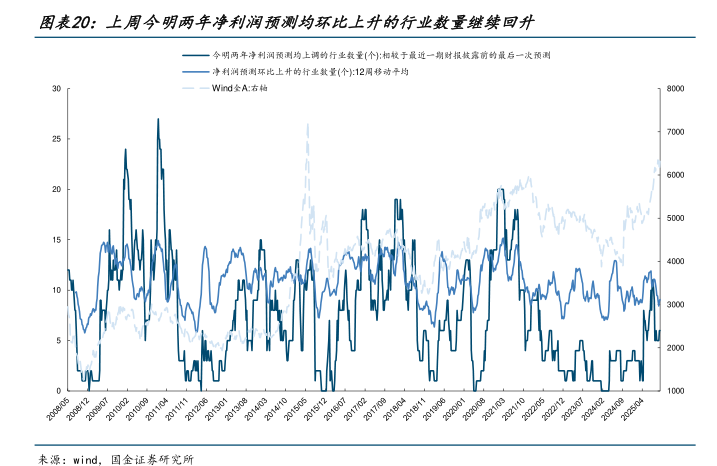Click the dashed Wind全A spike peak above 7000

(307, 124)
